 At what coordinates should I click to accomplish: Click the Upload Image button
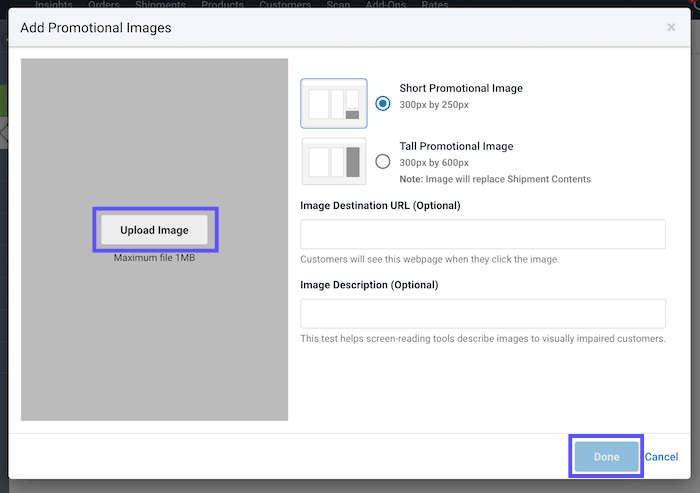tap(154, 230)
